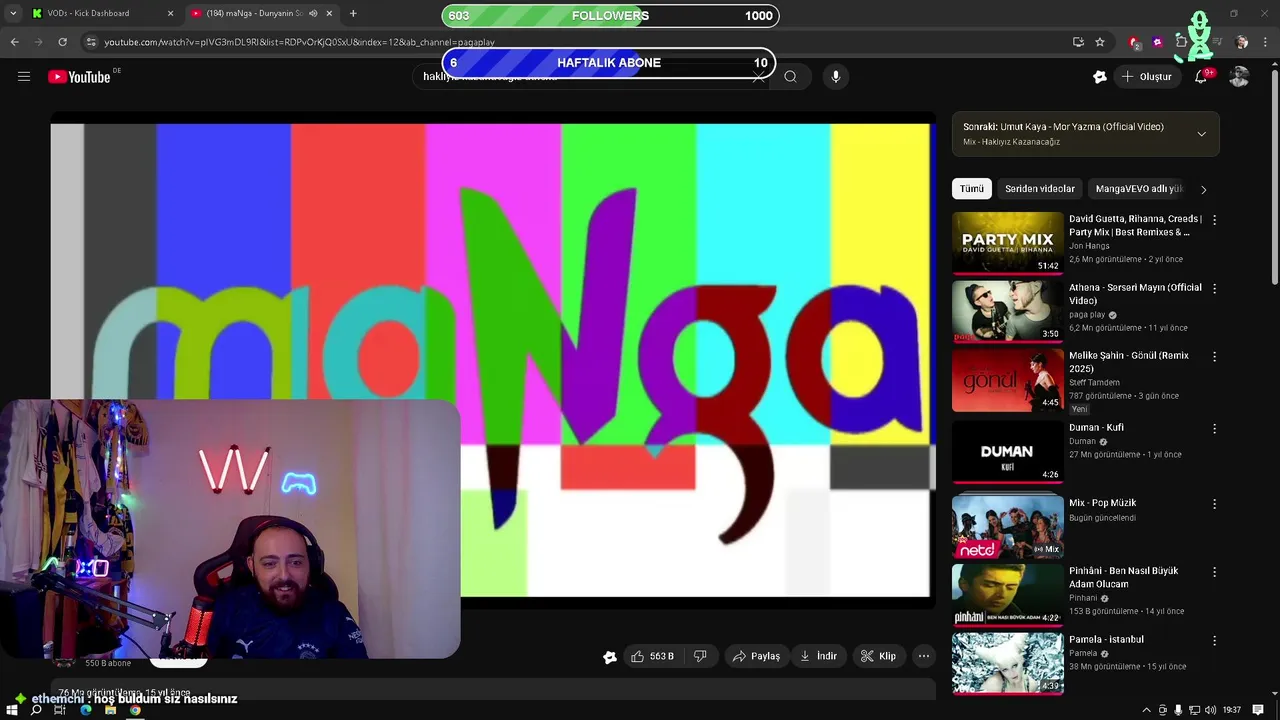
Task: Start voice search with the microphone icon
Action: [836, 76]
